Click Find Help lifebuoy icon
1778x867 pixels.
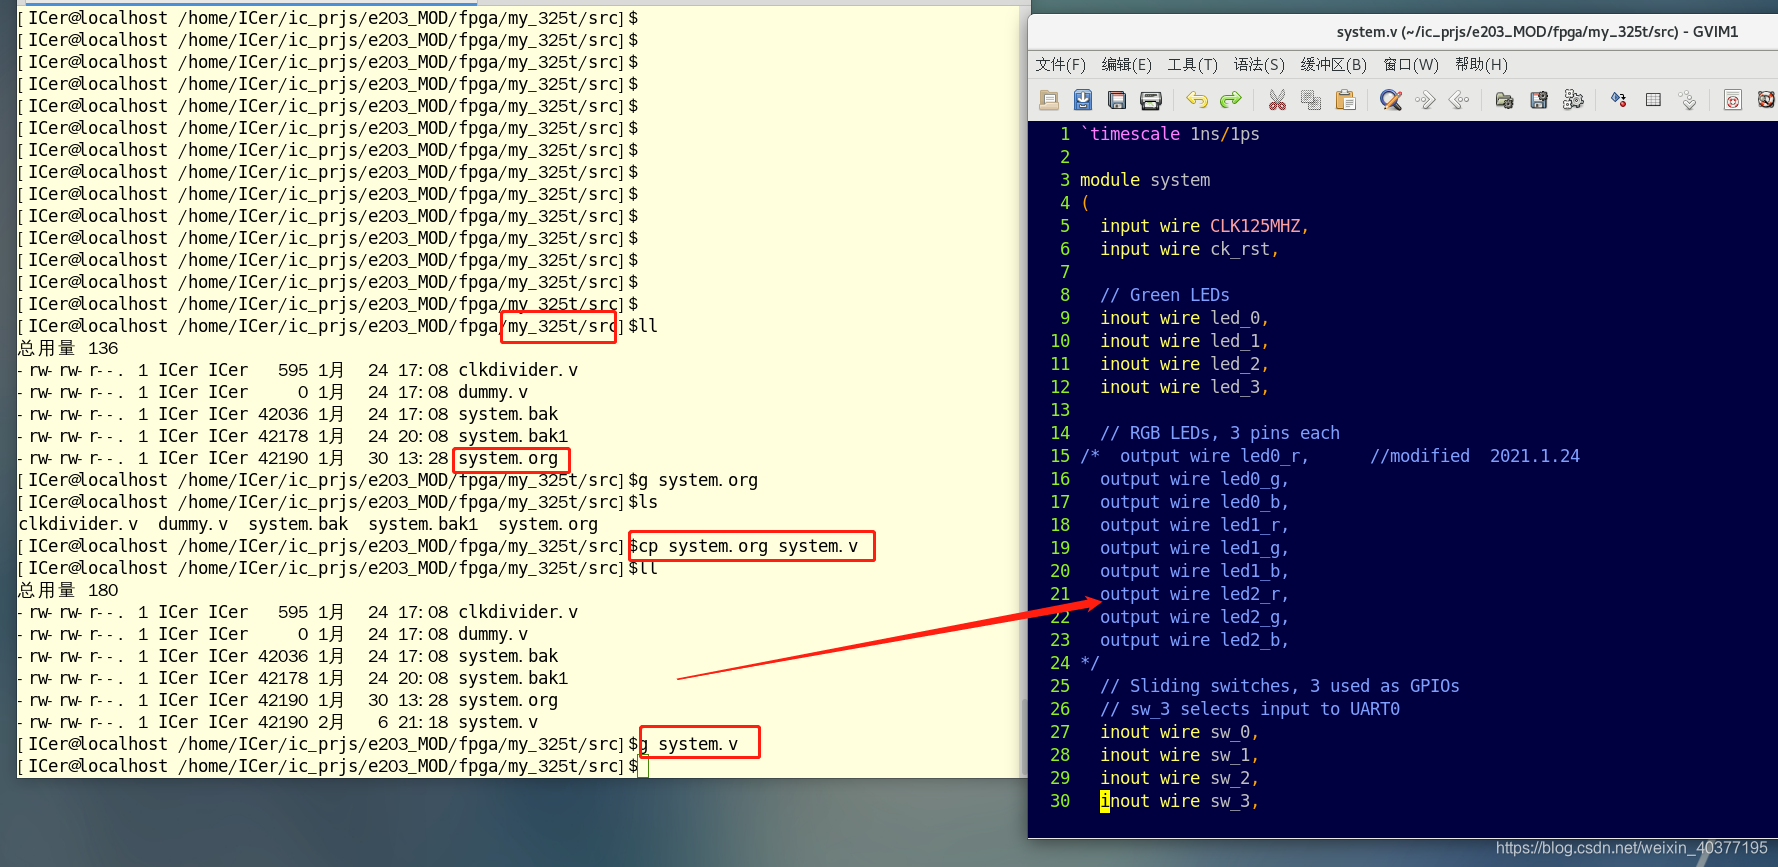(1767, 100)
